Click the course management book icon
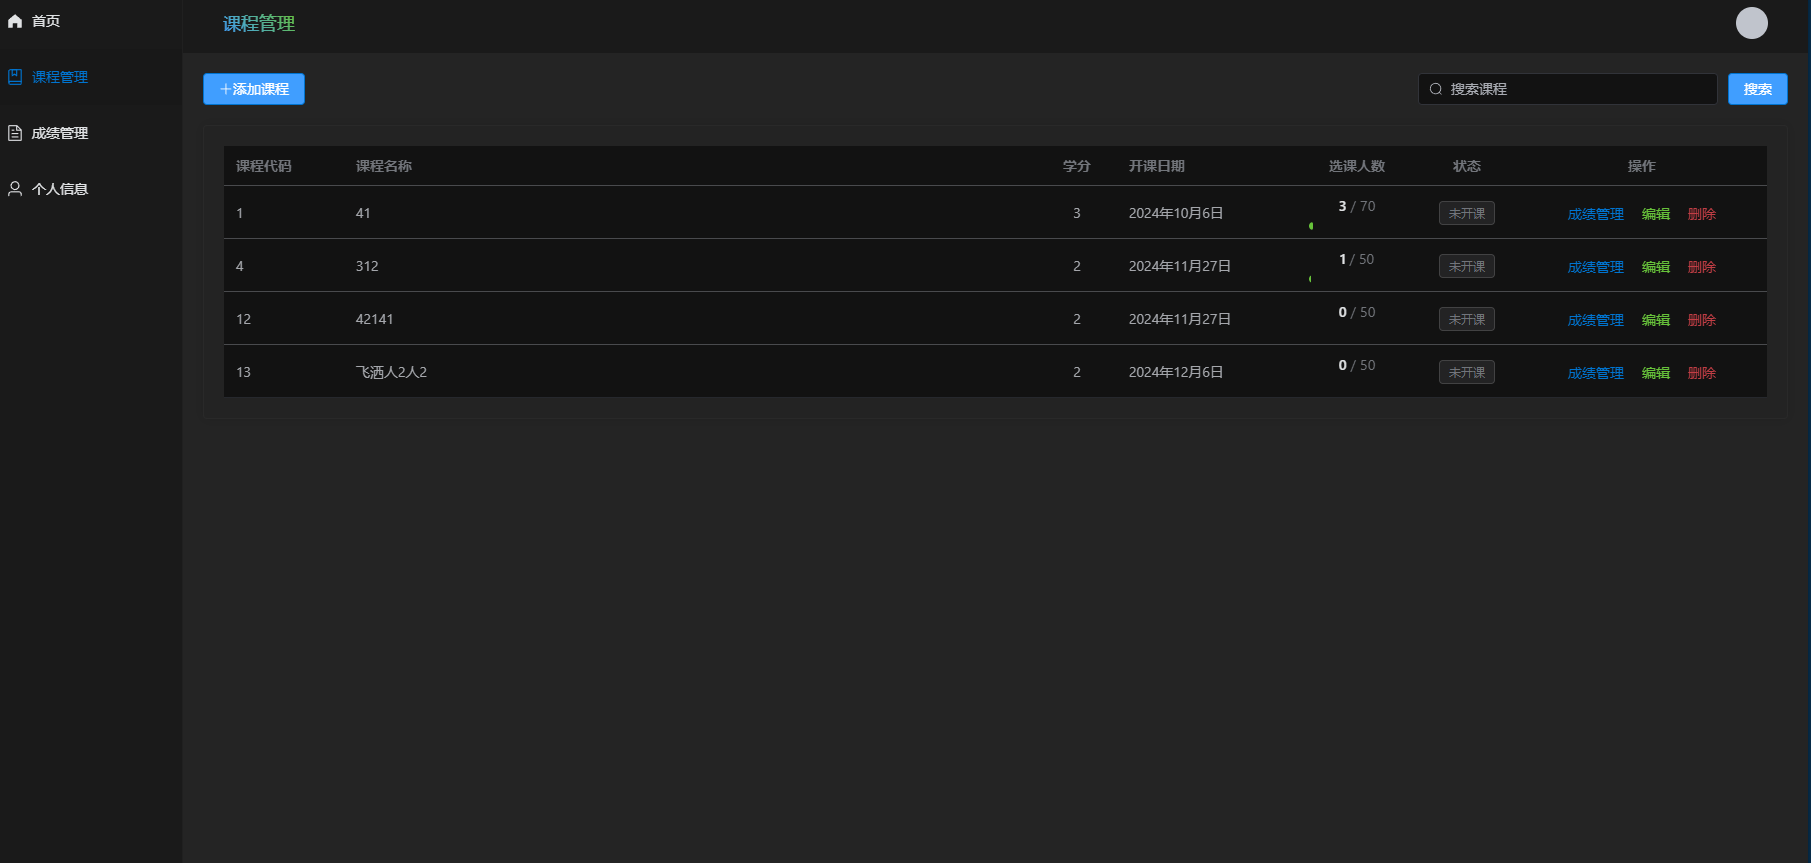Screen dimensions: 1811x863 (x=15, y=77)
